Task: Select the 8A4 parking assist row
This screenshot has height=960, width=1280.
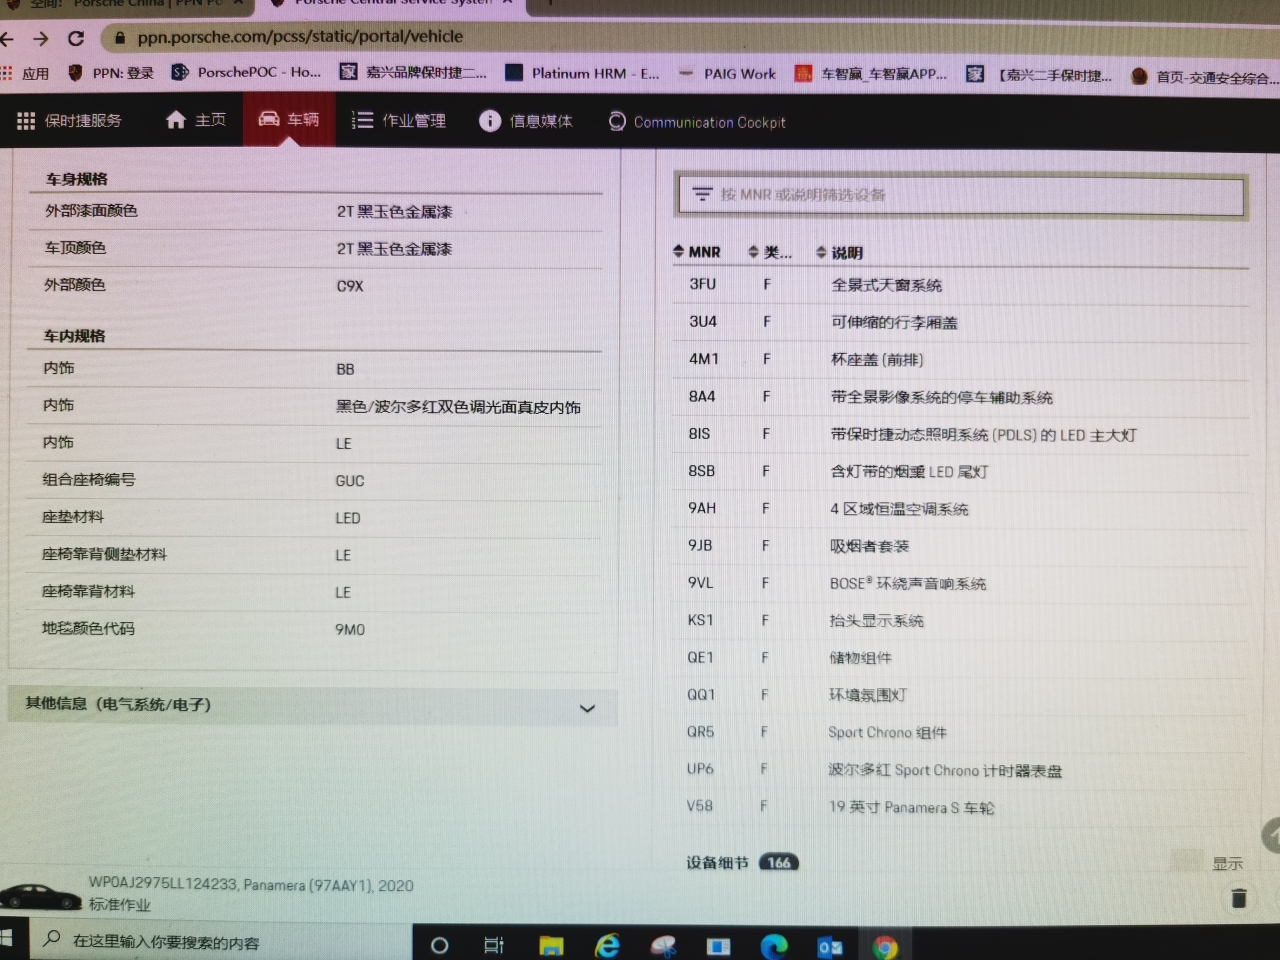Action: 961,397
